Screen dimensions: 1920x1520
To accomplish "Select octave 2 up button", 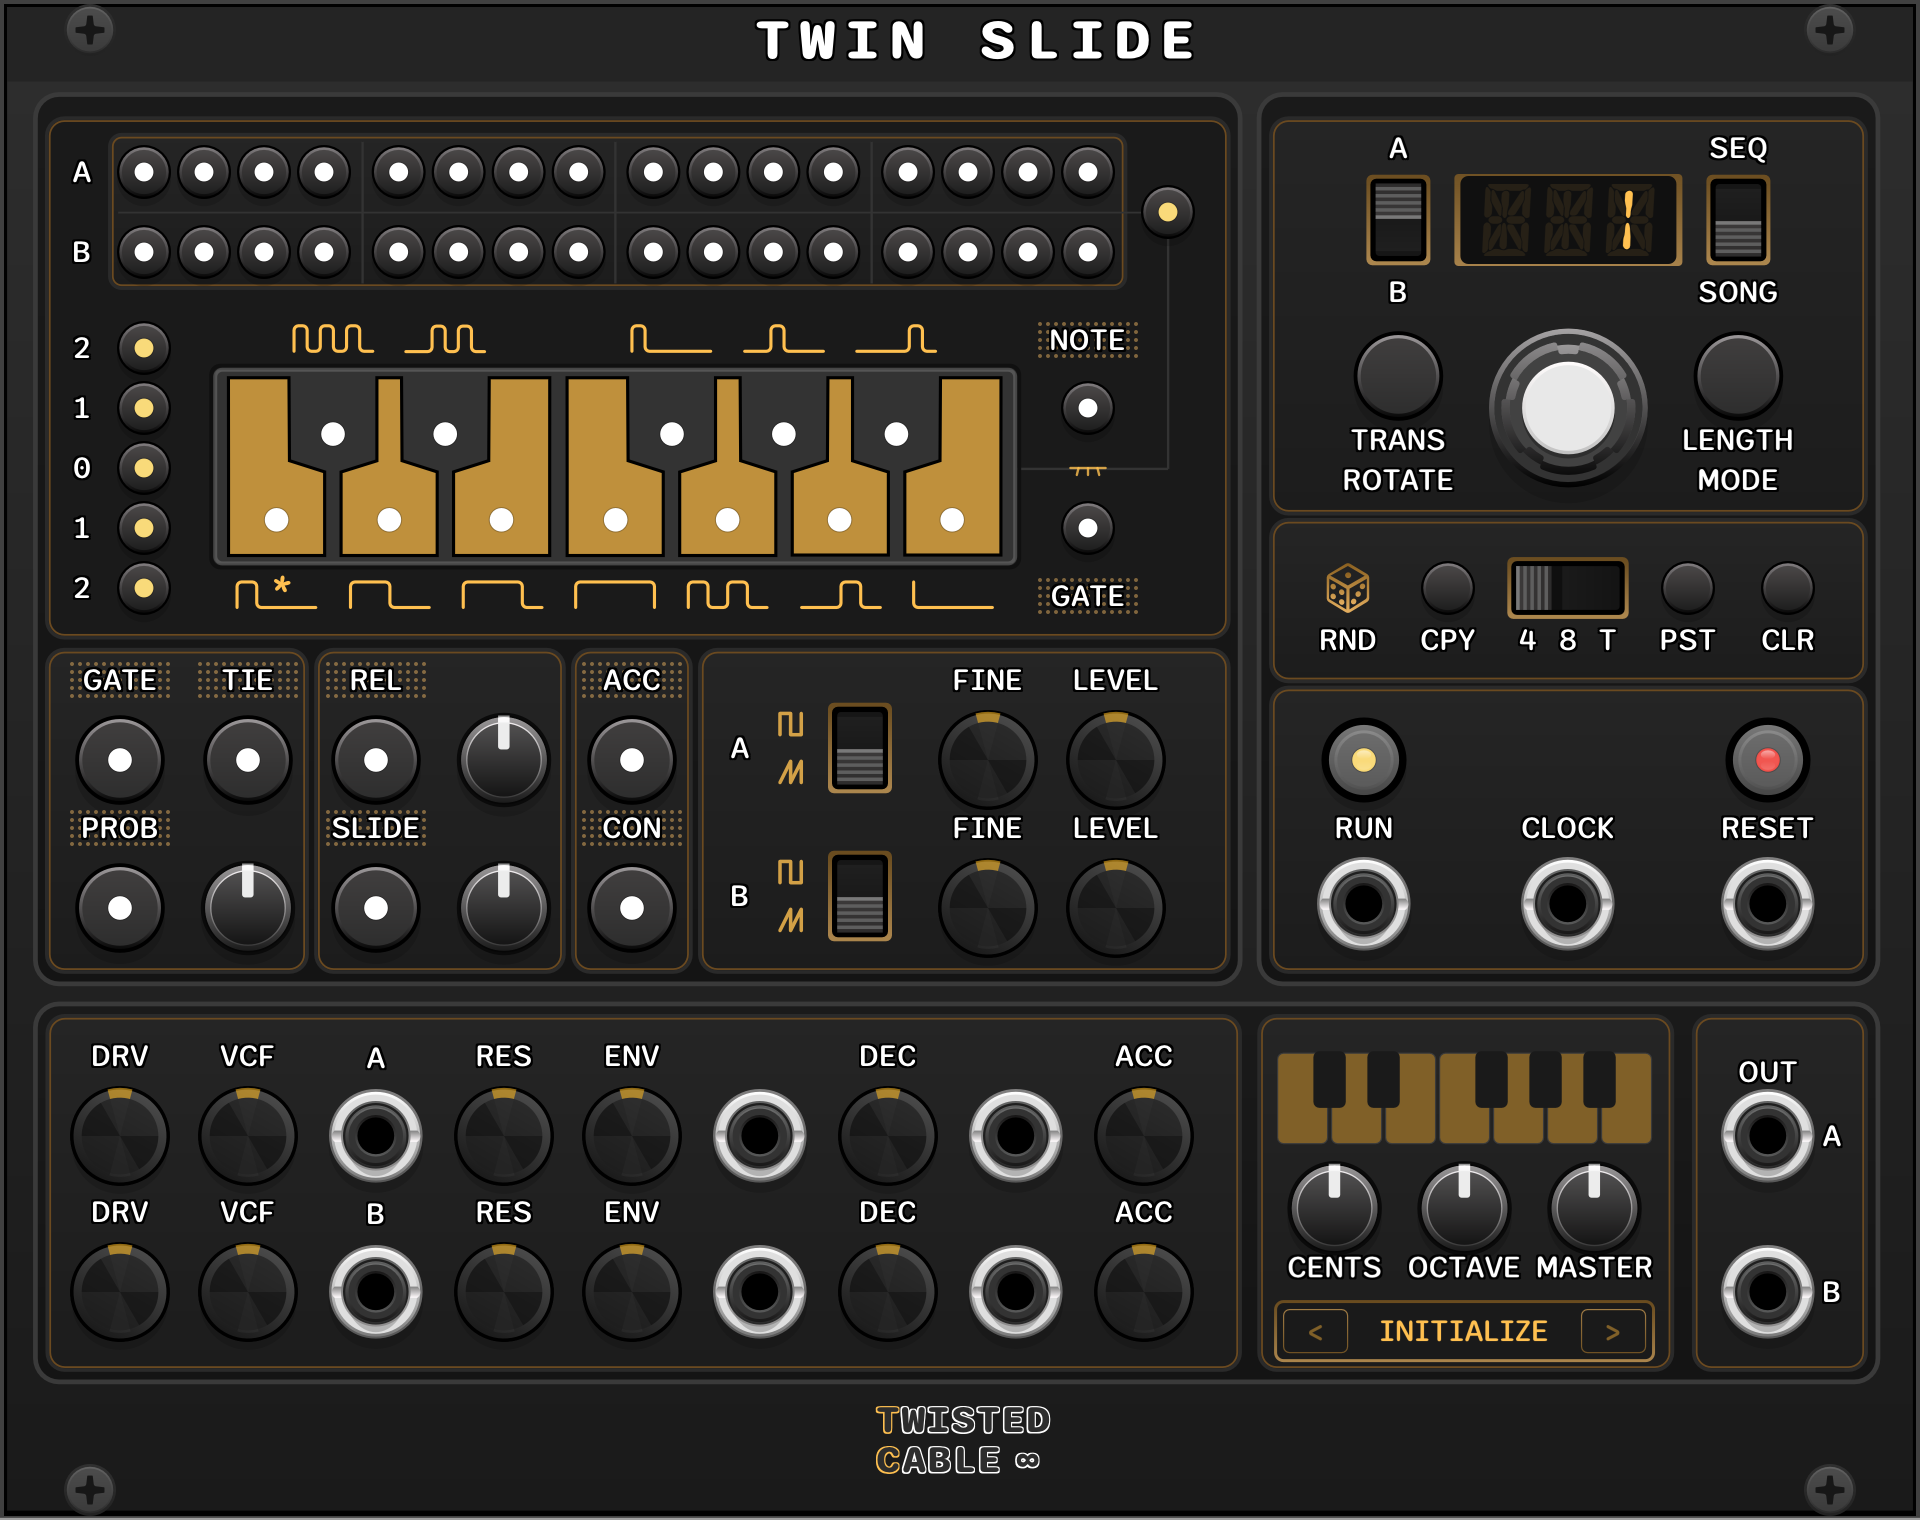I will tap(144, 348).
